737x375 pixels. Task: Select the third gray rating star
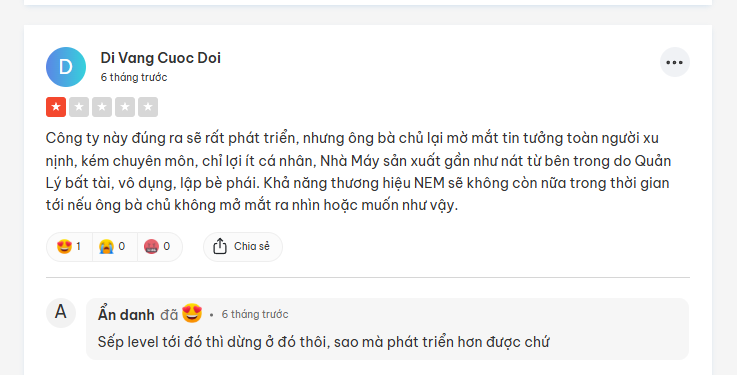coord(102,107)
